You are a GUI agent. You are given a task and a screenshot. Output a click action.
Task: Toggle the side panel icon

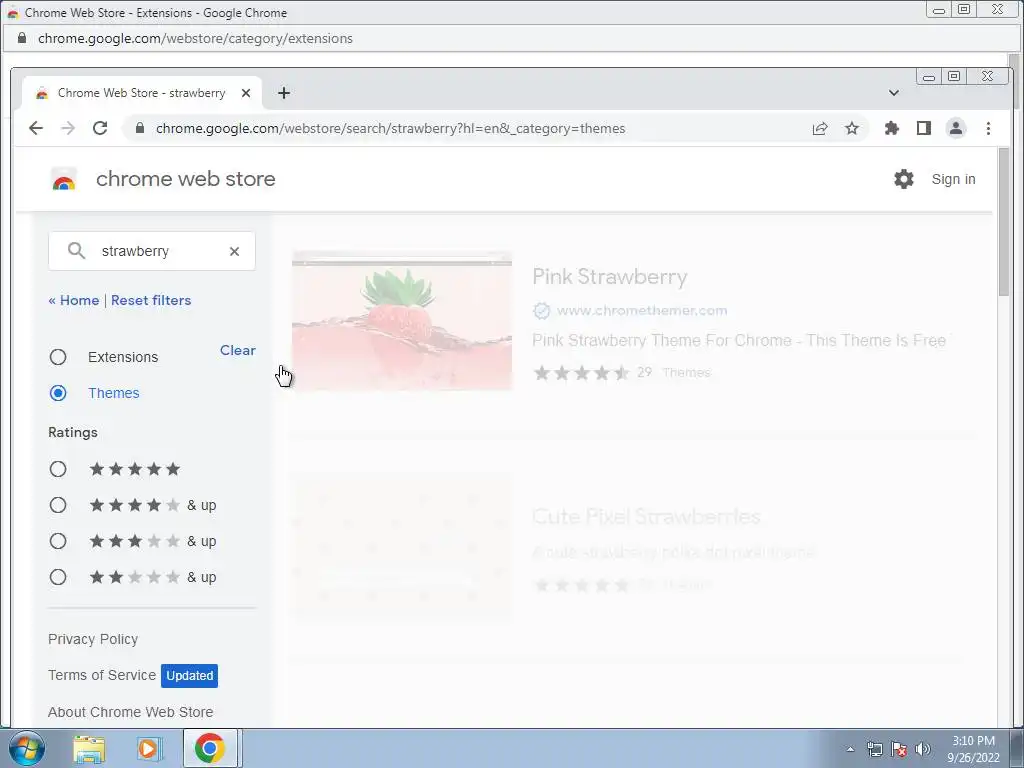pos(923,129)
